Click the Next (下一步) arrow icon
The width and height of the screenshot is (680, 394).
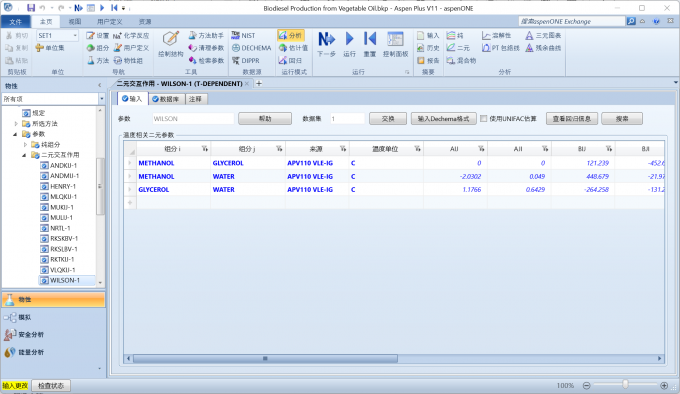pos(326,39)
